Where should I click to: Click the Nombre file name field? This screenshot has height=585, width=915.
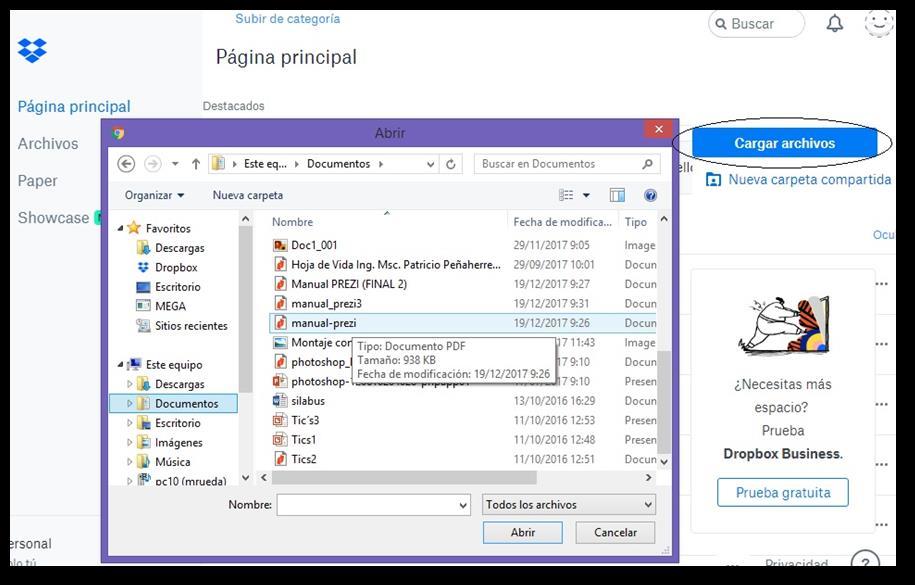pyautogui.click(x=373, y=505)
